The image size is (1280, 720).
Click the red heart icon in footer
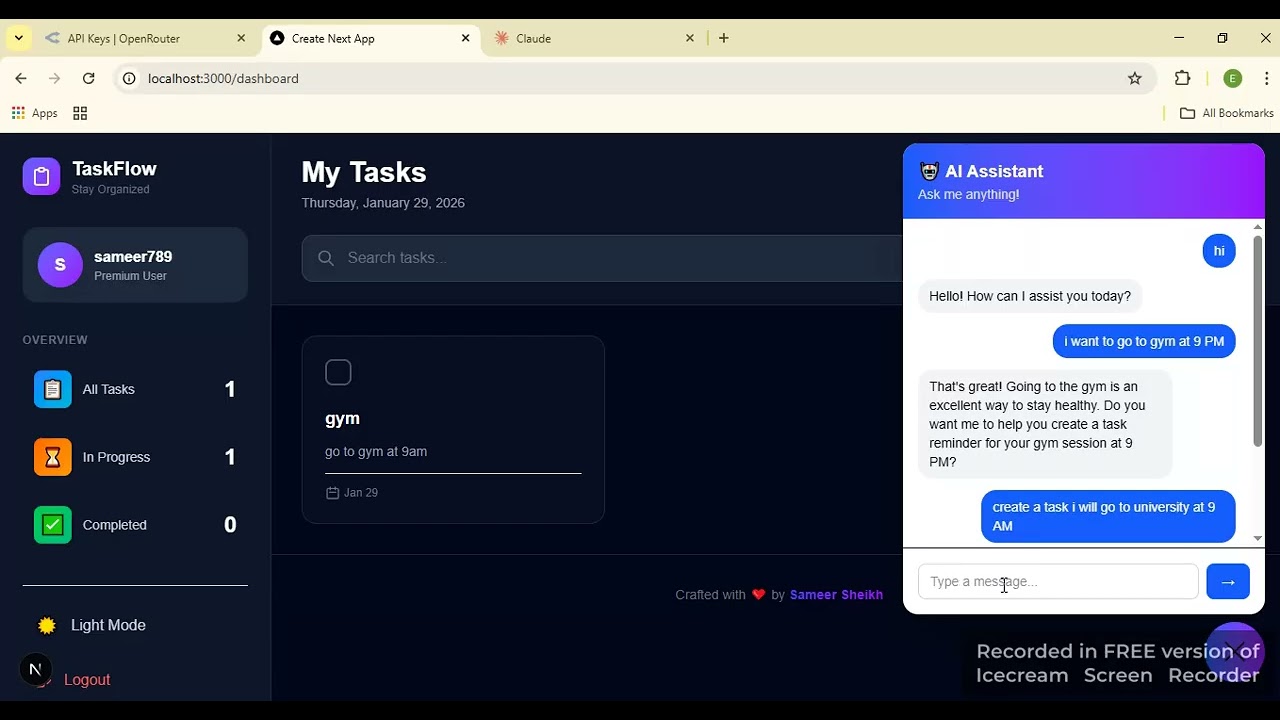758,595
